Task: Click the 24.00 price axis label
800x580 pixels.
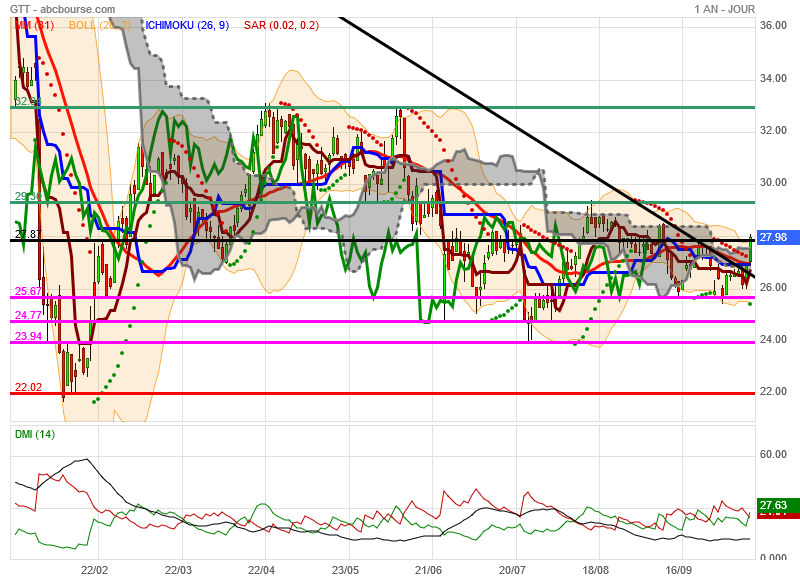Action: point(773,339)
